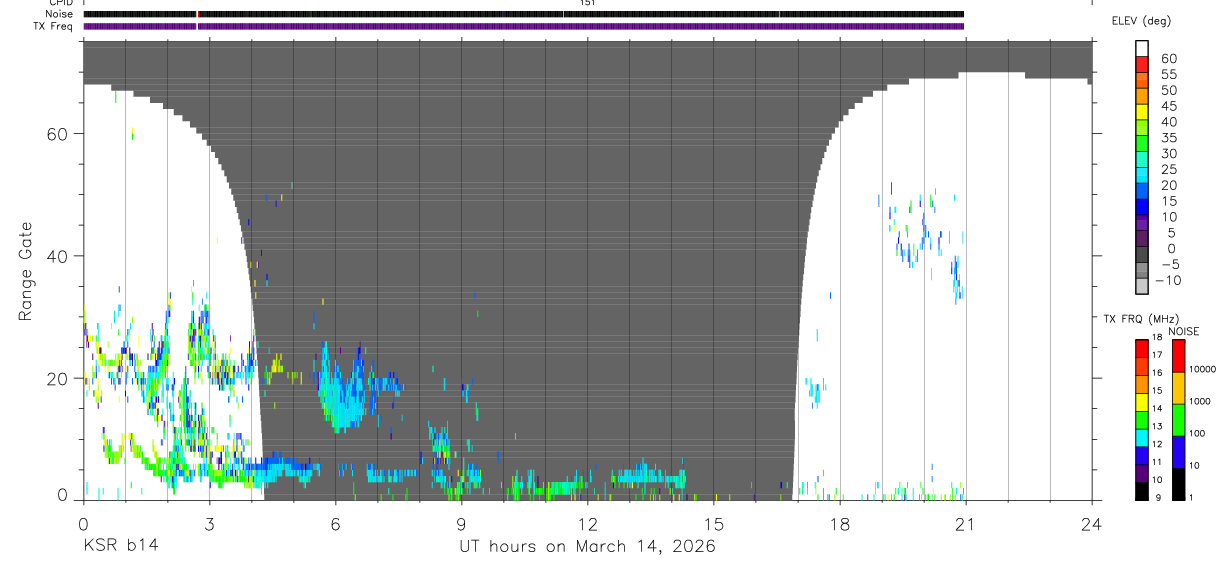
Task: Select the cyan swatch in the TX FRQ colorbar
Action: [x=1142, y=438]
